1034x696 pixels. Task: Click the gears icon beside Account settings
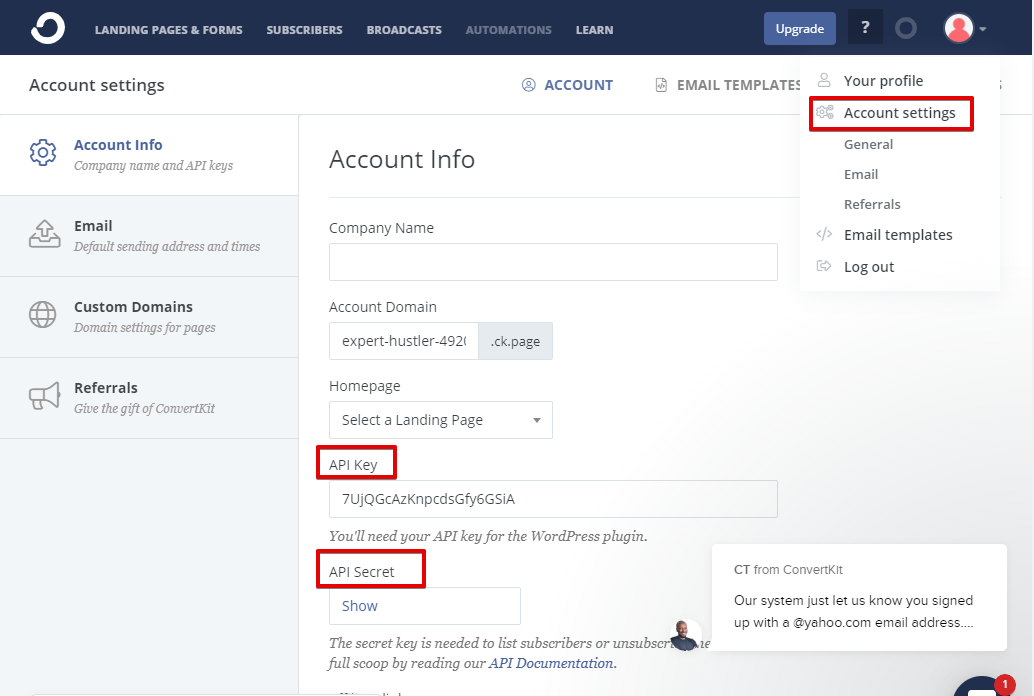pyautogui.click(x=824, y=111)
